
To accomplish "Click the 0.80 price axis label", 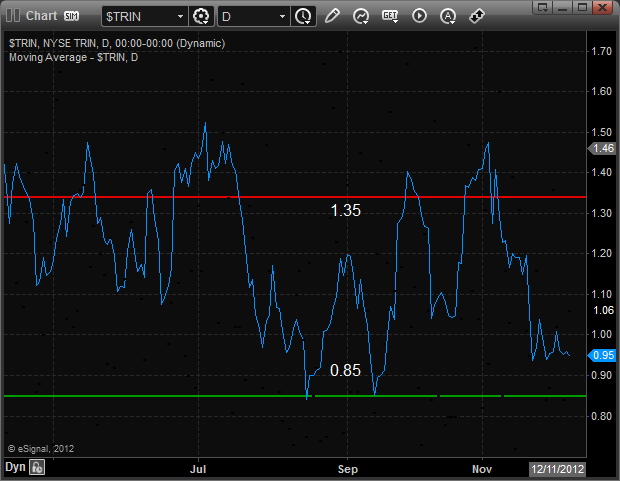I will pyautogui.click(x=601, y=416).
